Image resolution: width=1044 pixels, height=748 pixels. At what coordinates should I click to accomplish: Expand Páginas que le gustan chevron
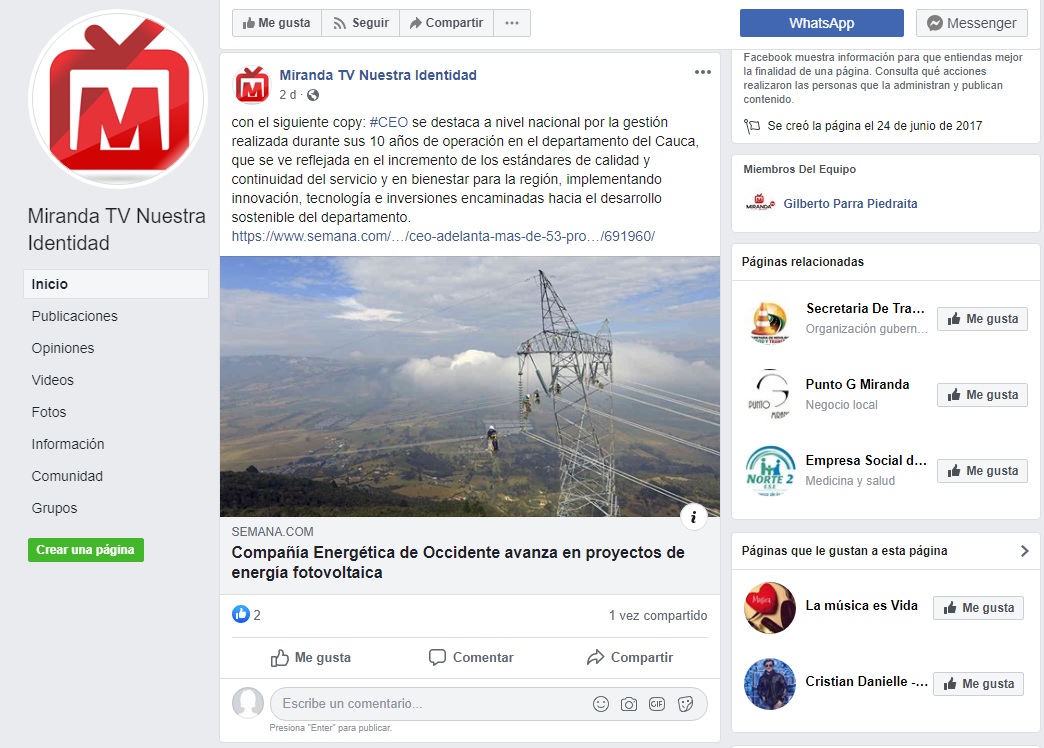coord(1025,551)
